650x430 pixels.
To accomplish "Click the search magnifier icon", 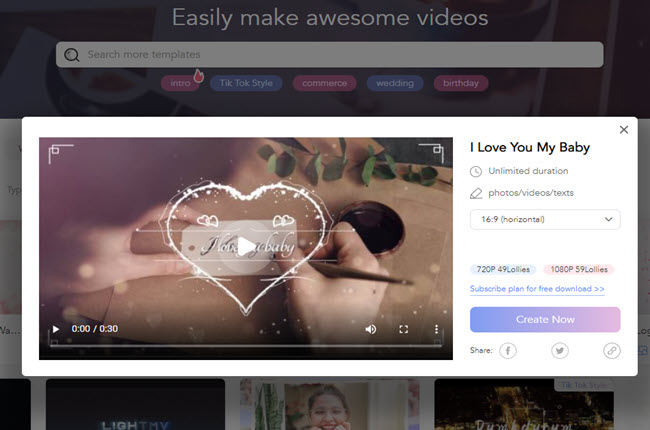I will pos(72,55).
